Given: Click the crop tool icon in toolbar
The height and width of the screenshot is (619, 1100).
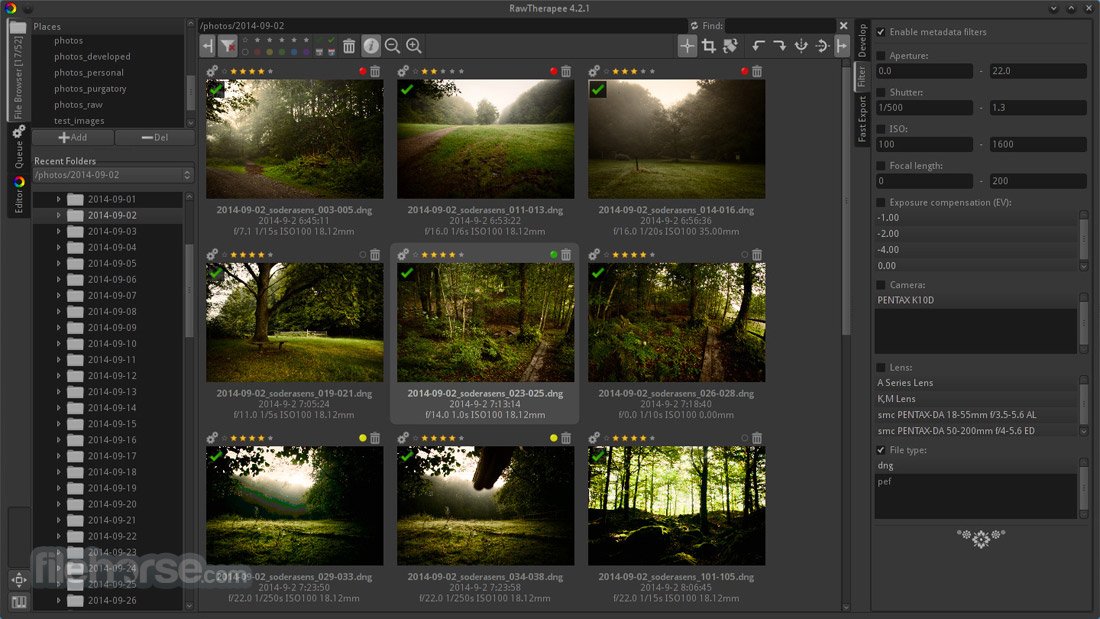Looking at the screenshot, I should click(708, 46).
